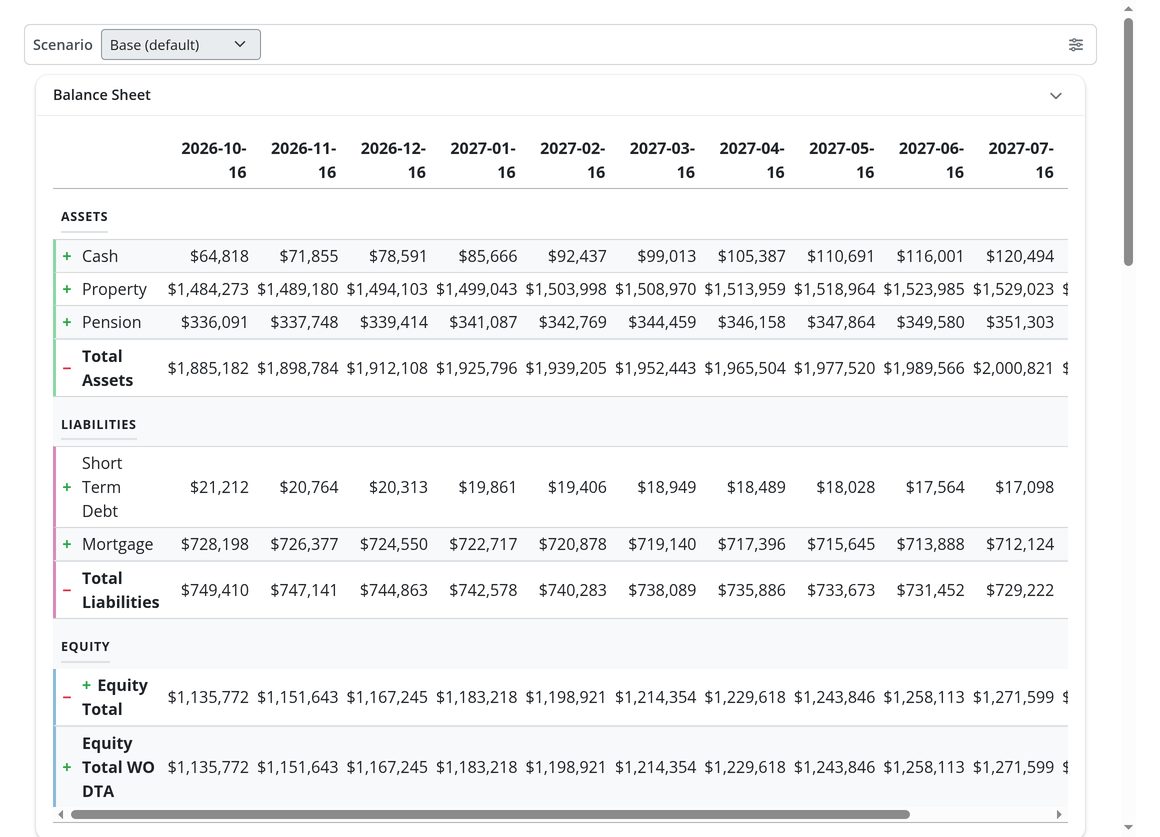Select the 2026-12-16 column header
Screen dimensions: 1160x837
tap(393, 160)
